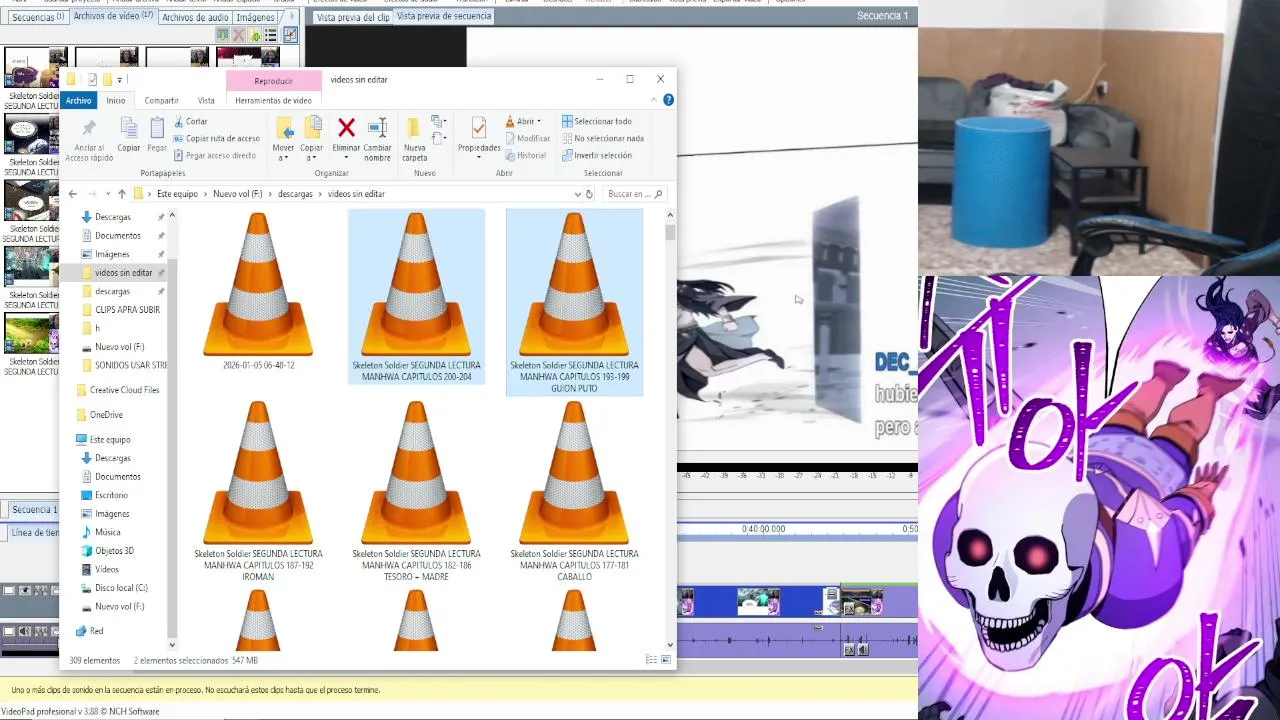This screenshot has height=720, width=1280.
Task: Click Pegar acceso directo
Action: tap(214, 155)
